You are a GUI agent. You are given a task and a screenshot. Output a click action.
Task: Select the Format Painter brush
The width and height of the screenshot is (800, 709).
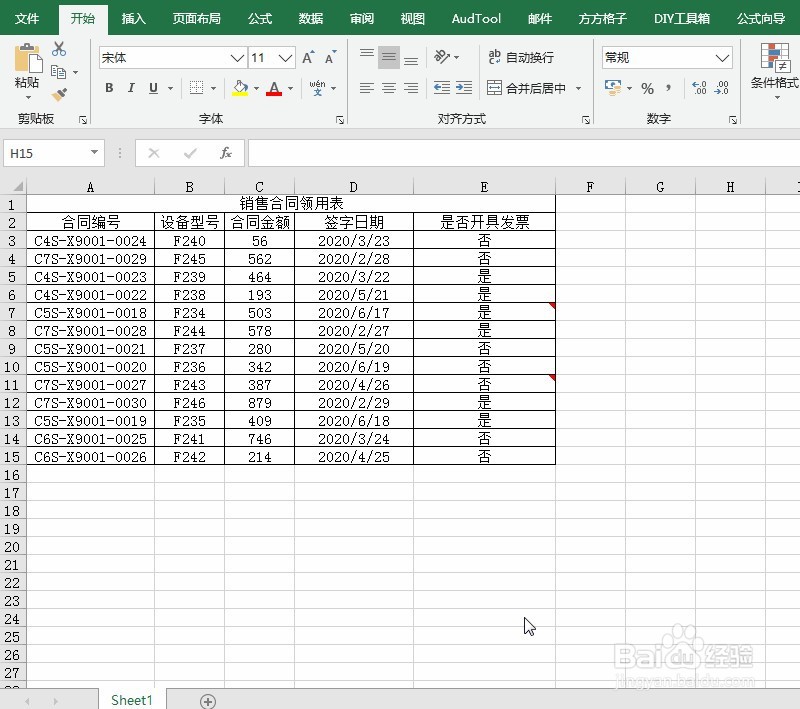pos(59,94)
